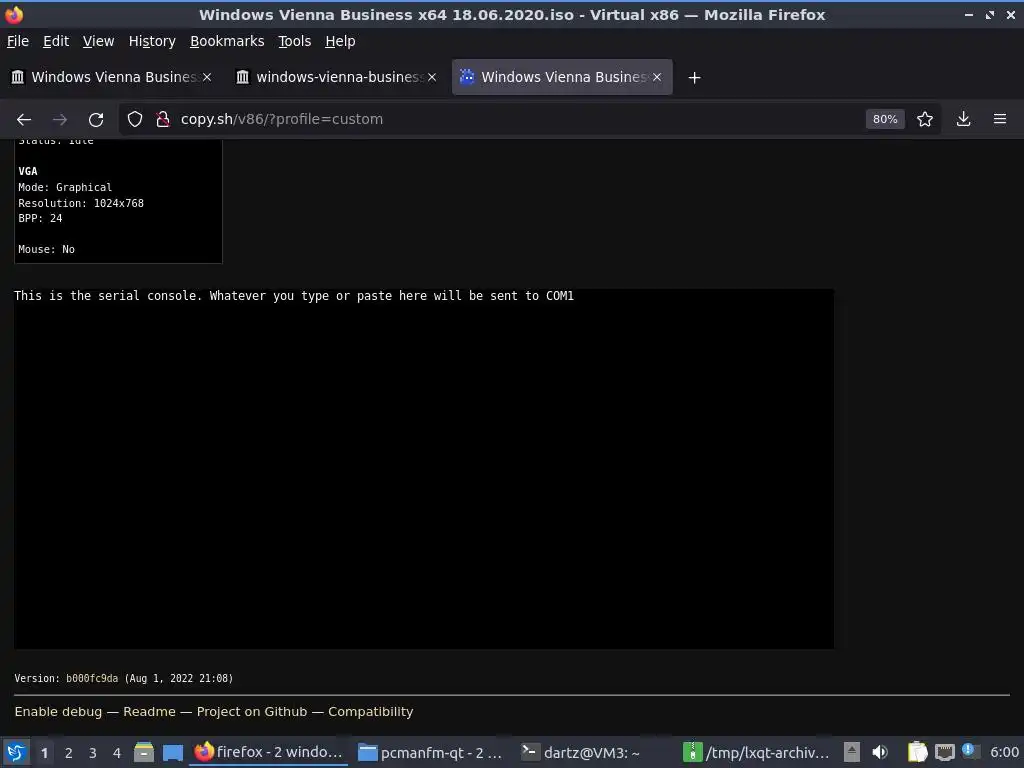The image size is (1024, 768).
Task: Open the volume control tray icon
Action: [880, 753]
